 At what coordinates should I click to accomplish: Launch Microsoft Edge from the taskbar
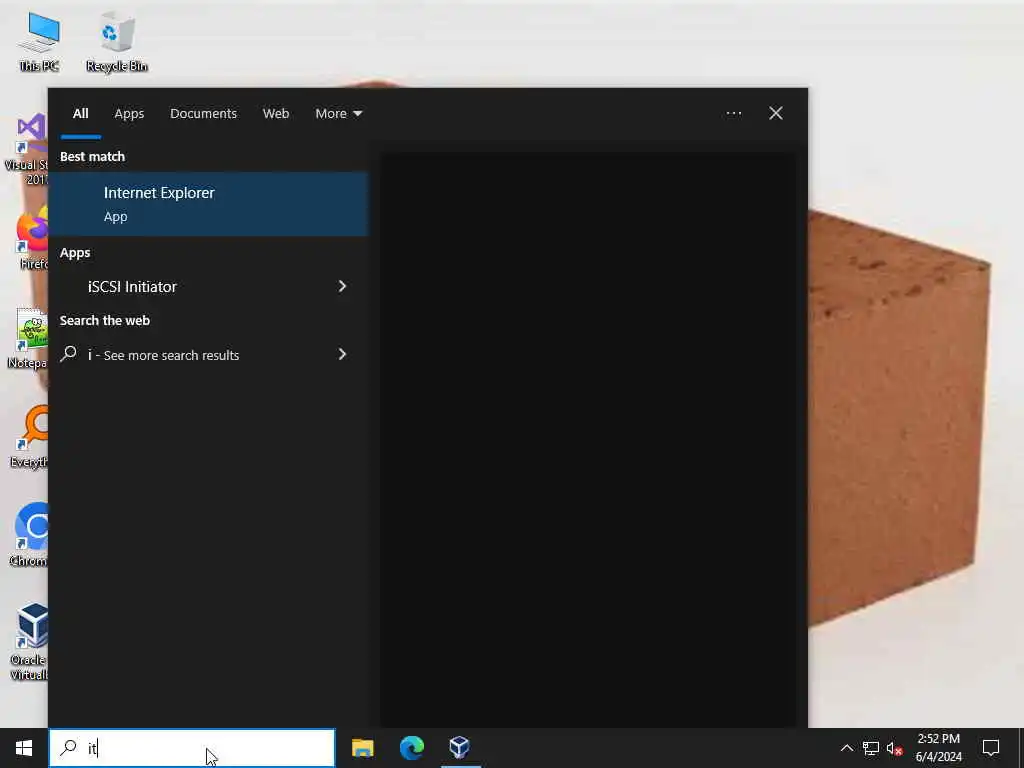411,748
